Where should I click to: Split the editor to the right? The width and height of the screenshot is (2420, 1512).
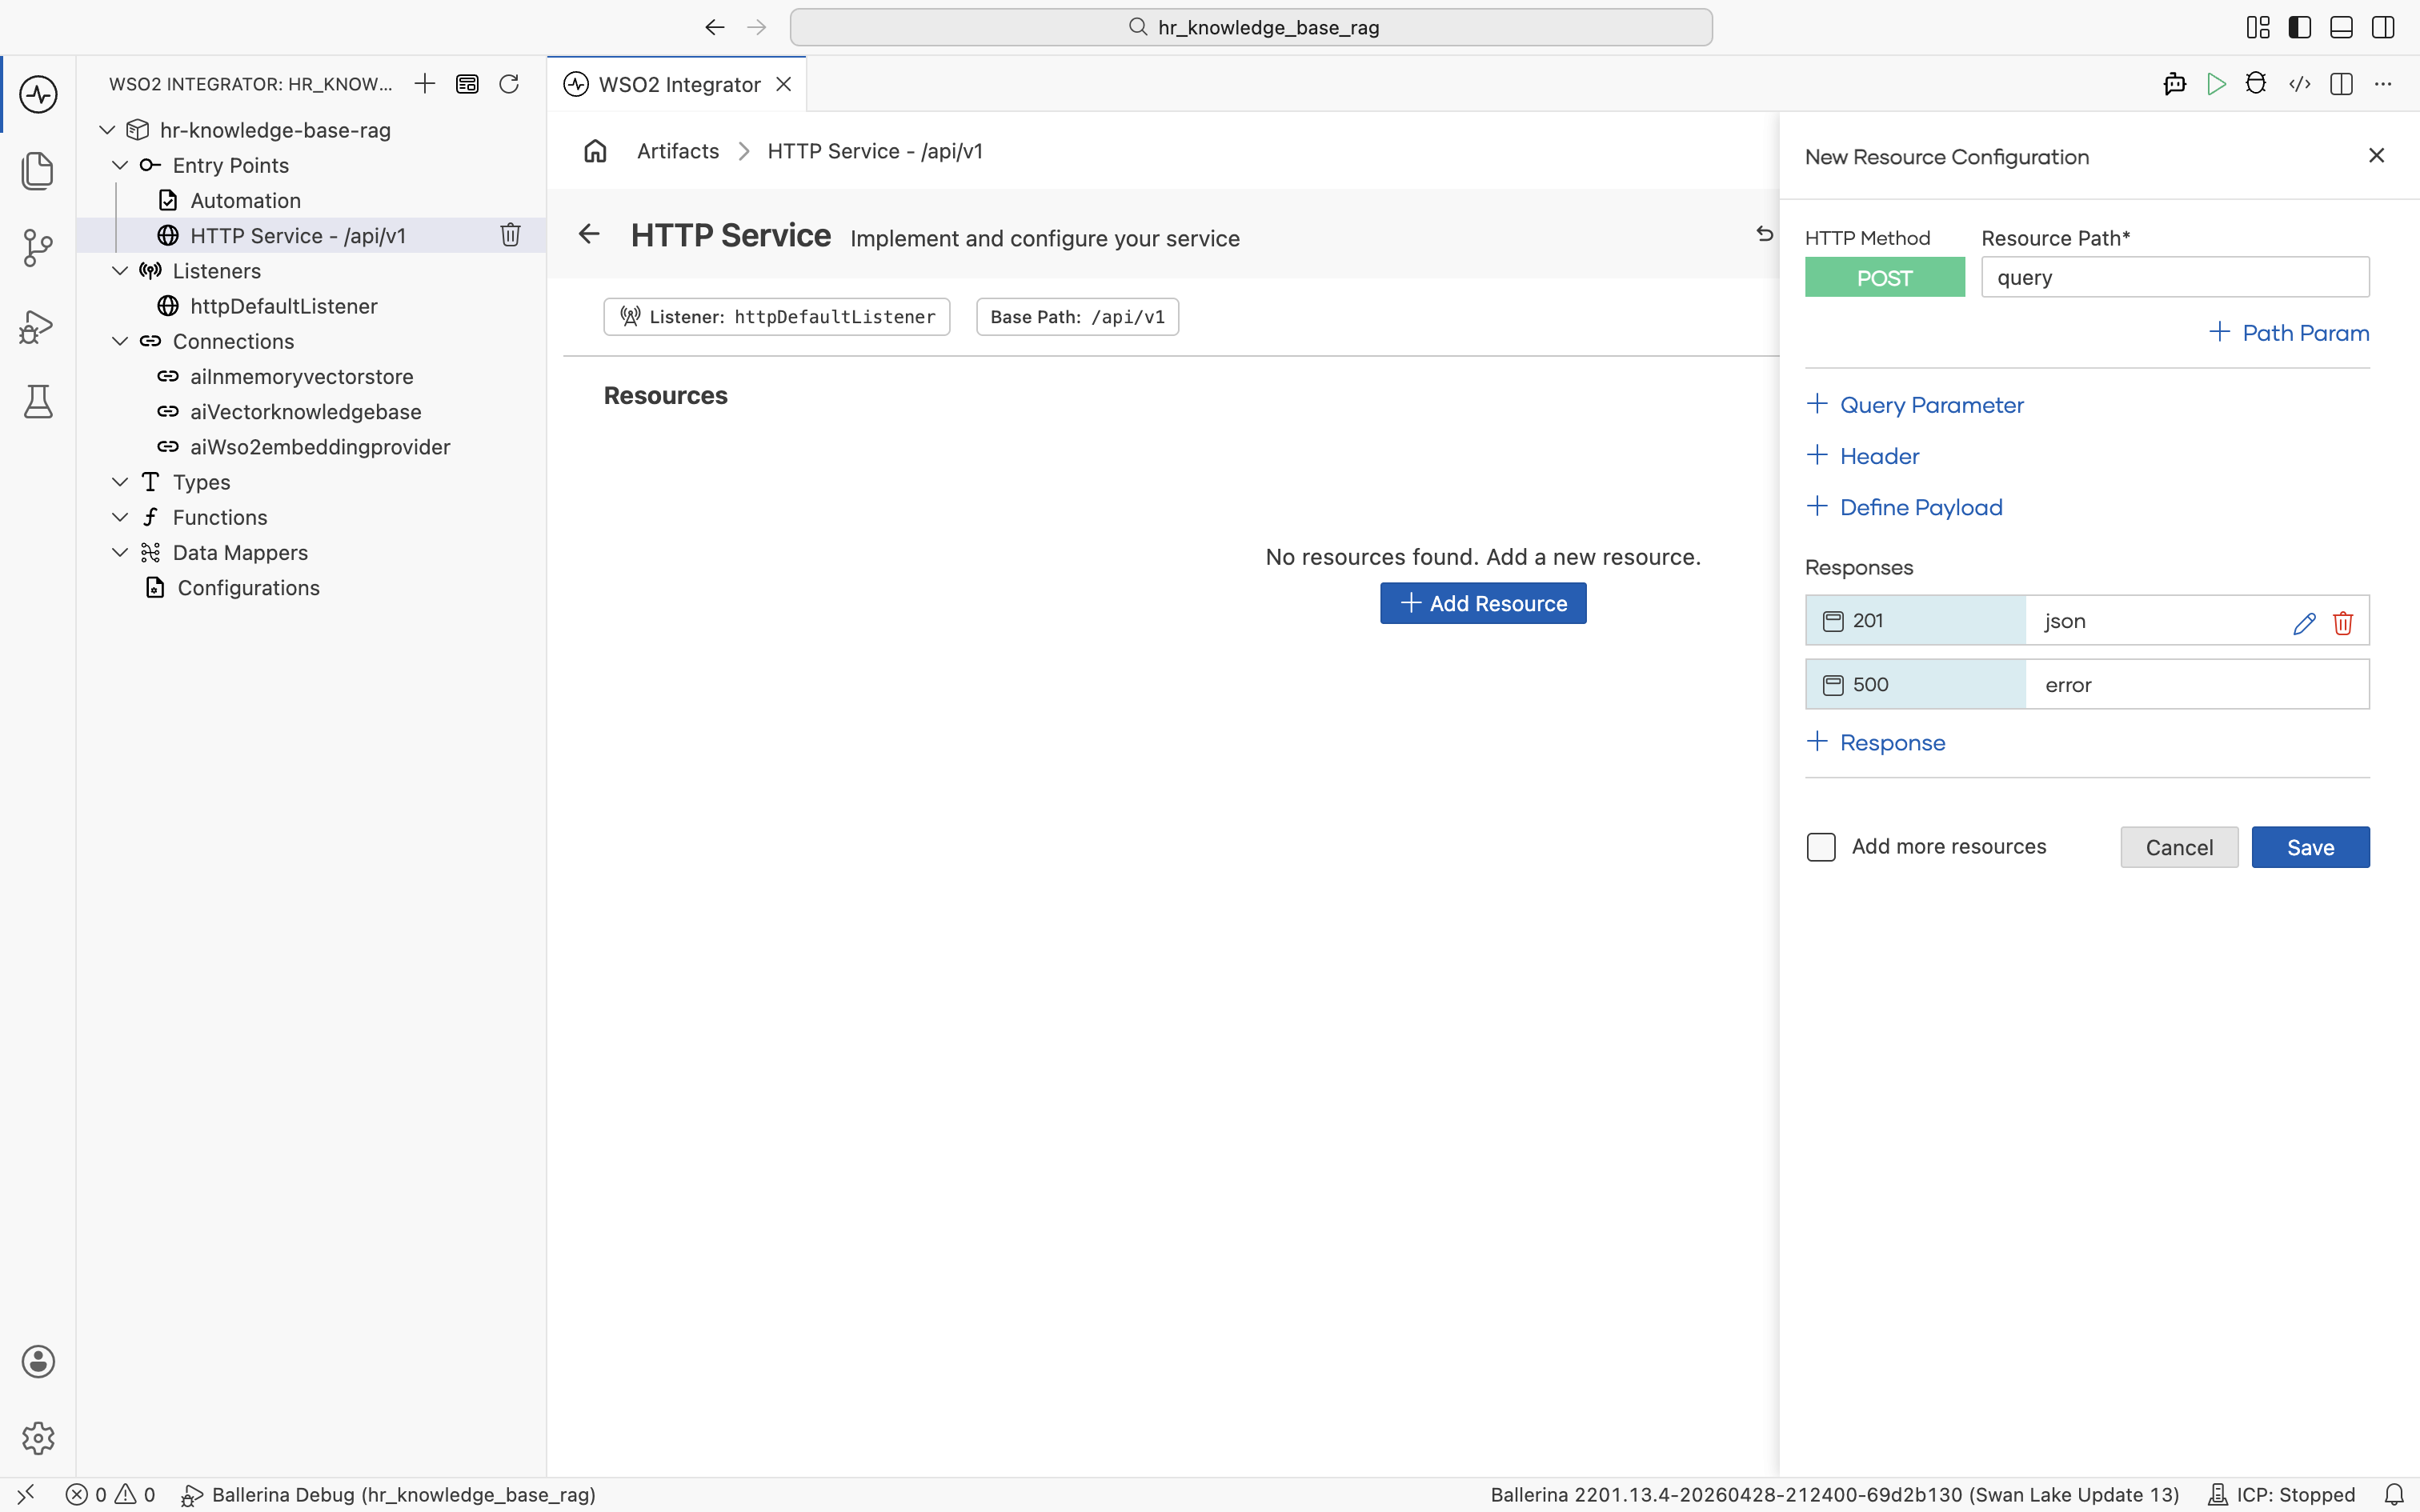(x=2341, y=84)
